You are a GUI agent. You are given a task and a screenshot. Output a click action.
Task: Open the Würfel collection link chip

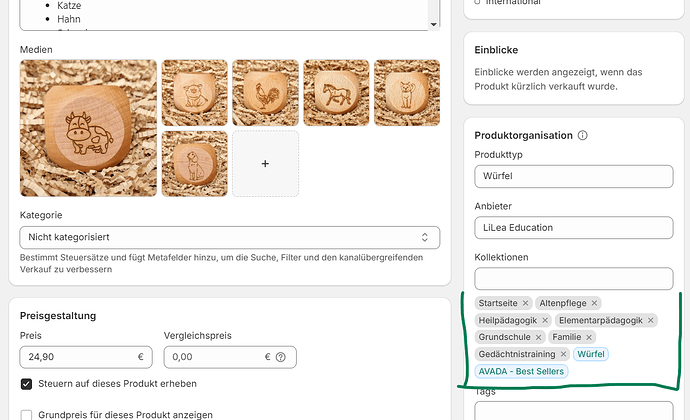tap(591, 354)
